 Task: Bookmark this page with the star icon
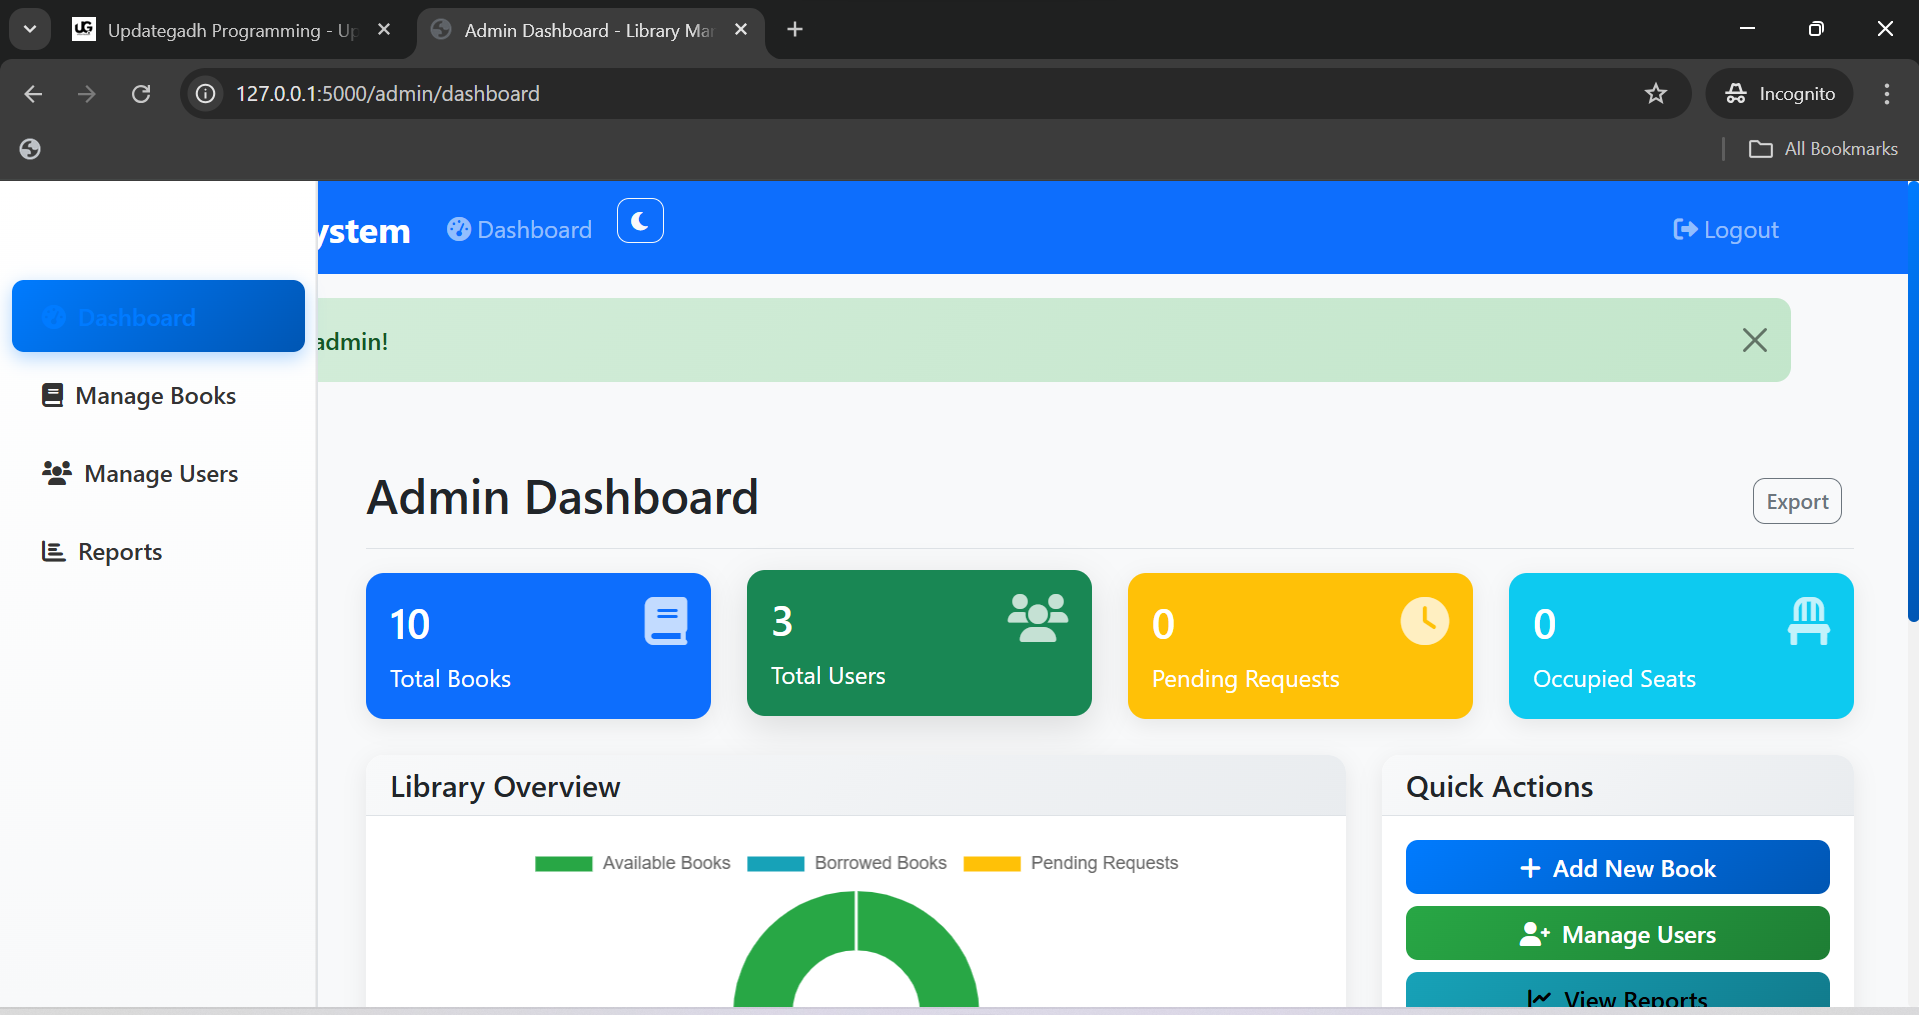click(x=1656, y=94)
